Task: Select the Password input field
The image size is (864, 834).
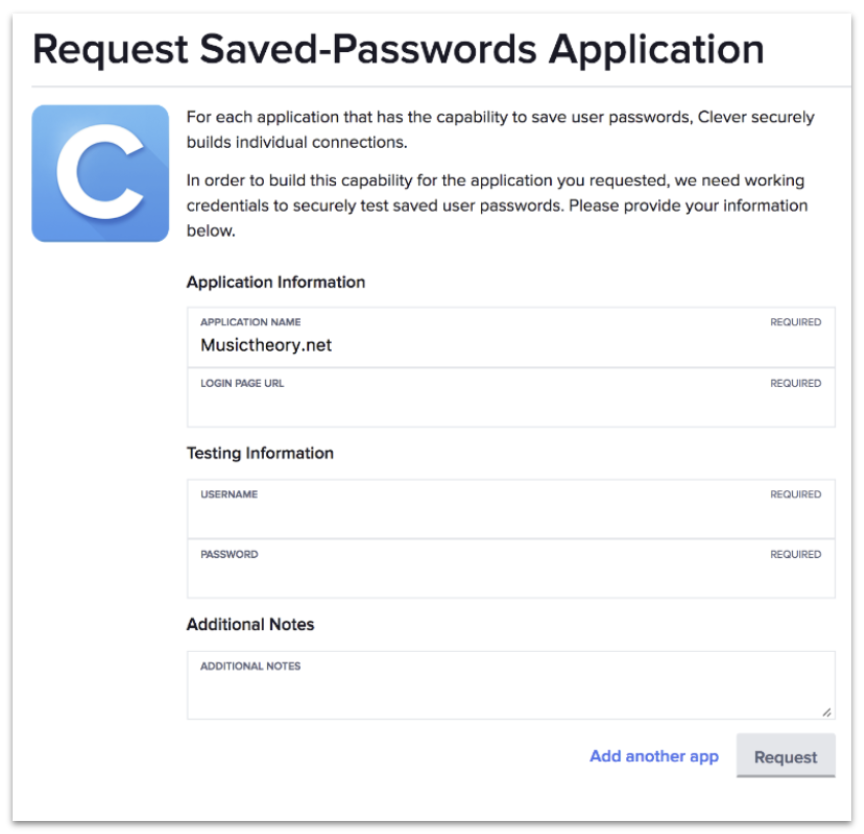Action: coord(450,573)
